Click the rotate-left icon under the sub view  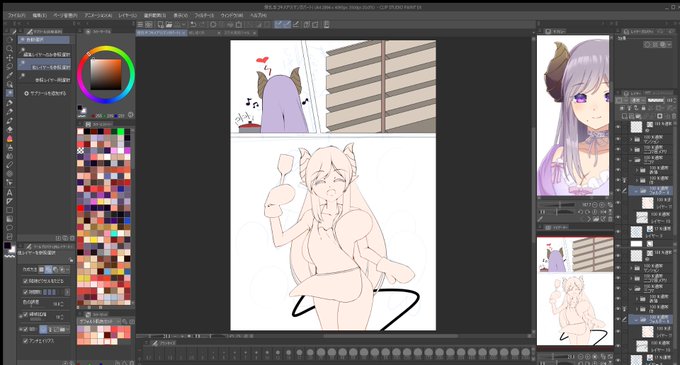(581, 212)
